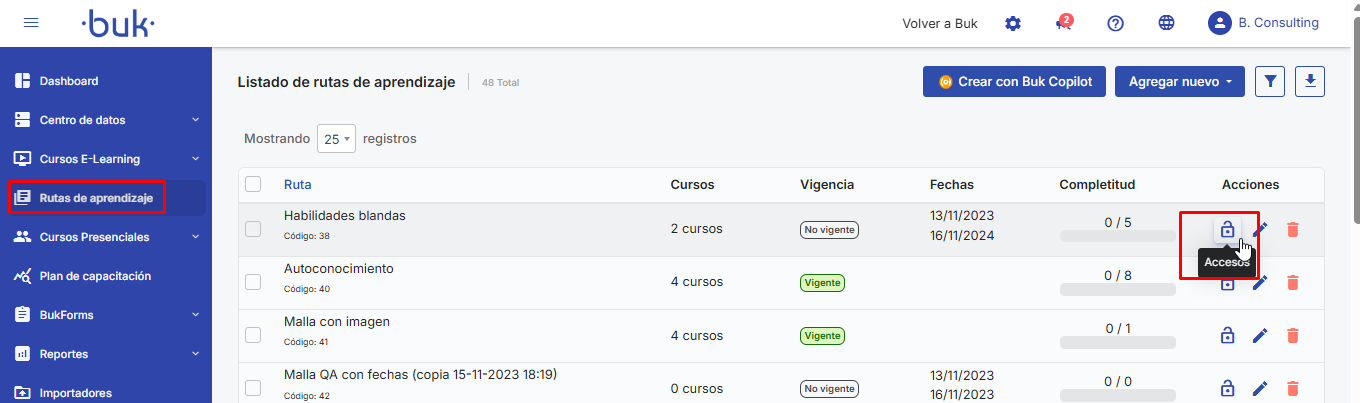
Task: Open the 25 registros dropdown
Action: click(336, 140)
